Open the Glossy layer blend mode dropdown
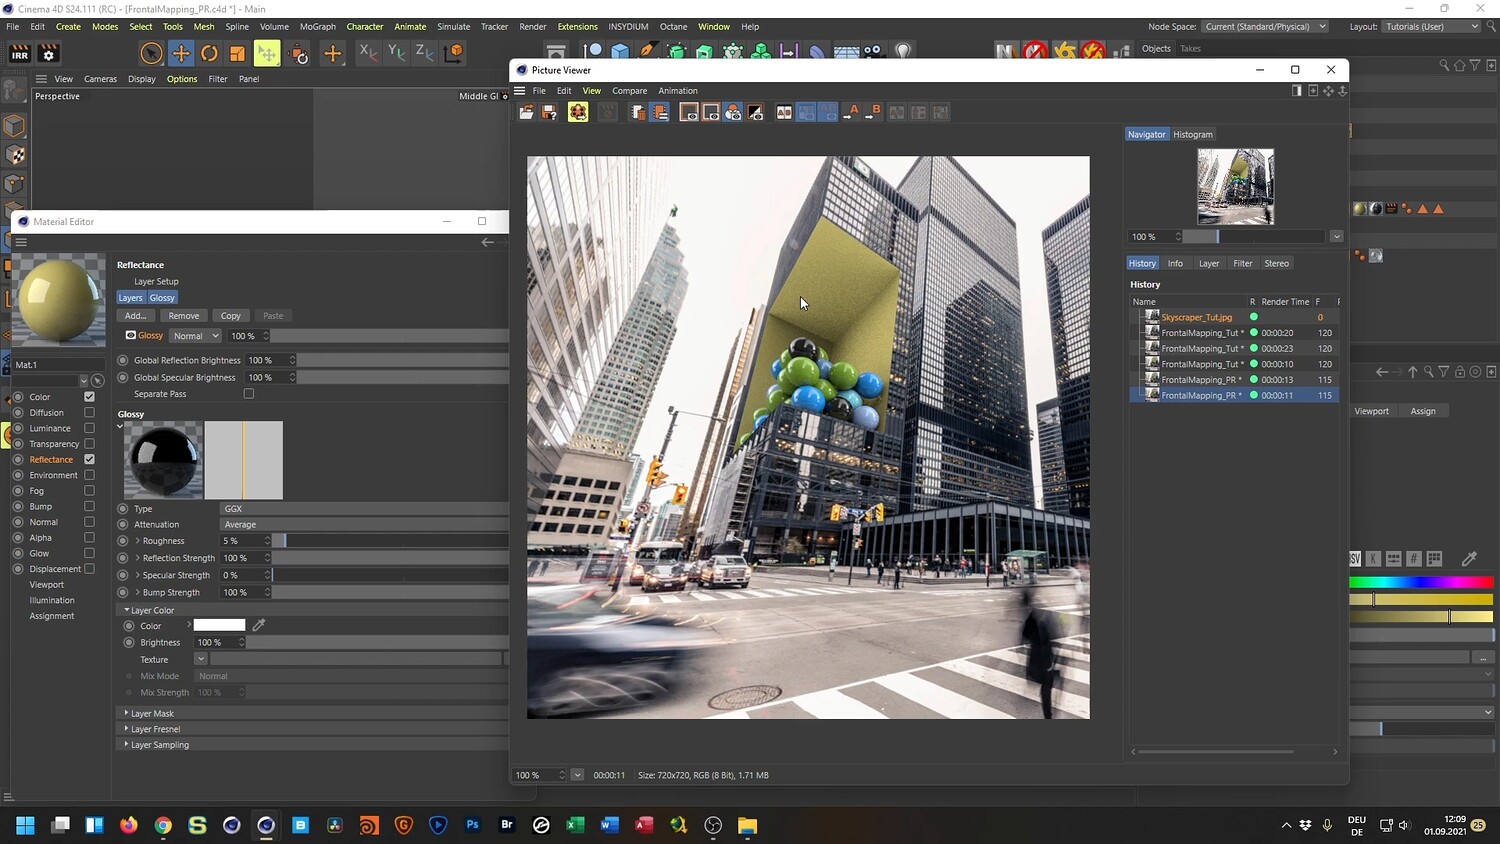Image resolution: width=1500 pixels, height=844 pixels. click(195, 336)
